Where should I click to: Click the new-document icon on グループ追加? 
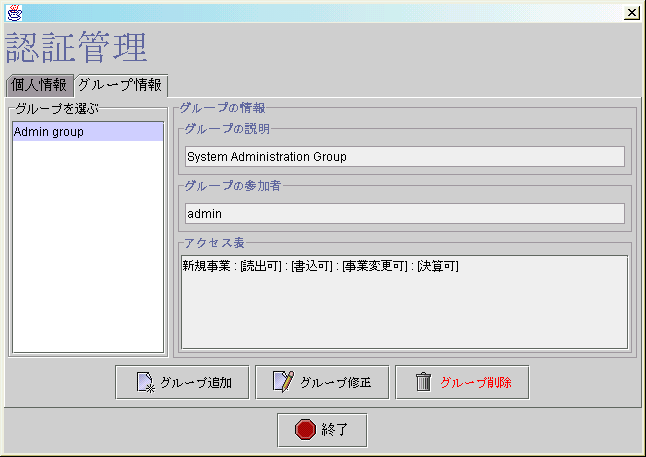click(x=144, y=382)
